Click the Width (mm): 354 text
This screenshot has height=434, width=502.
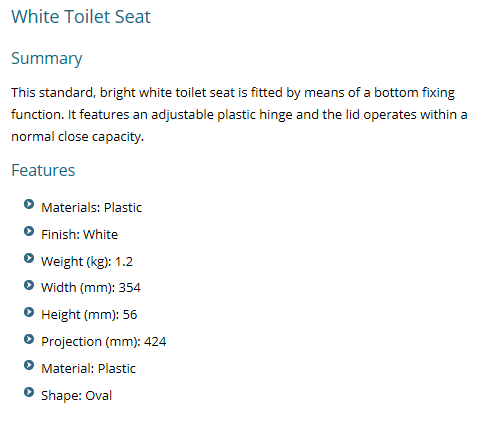pyautogui.click(x=91, y=288)
